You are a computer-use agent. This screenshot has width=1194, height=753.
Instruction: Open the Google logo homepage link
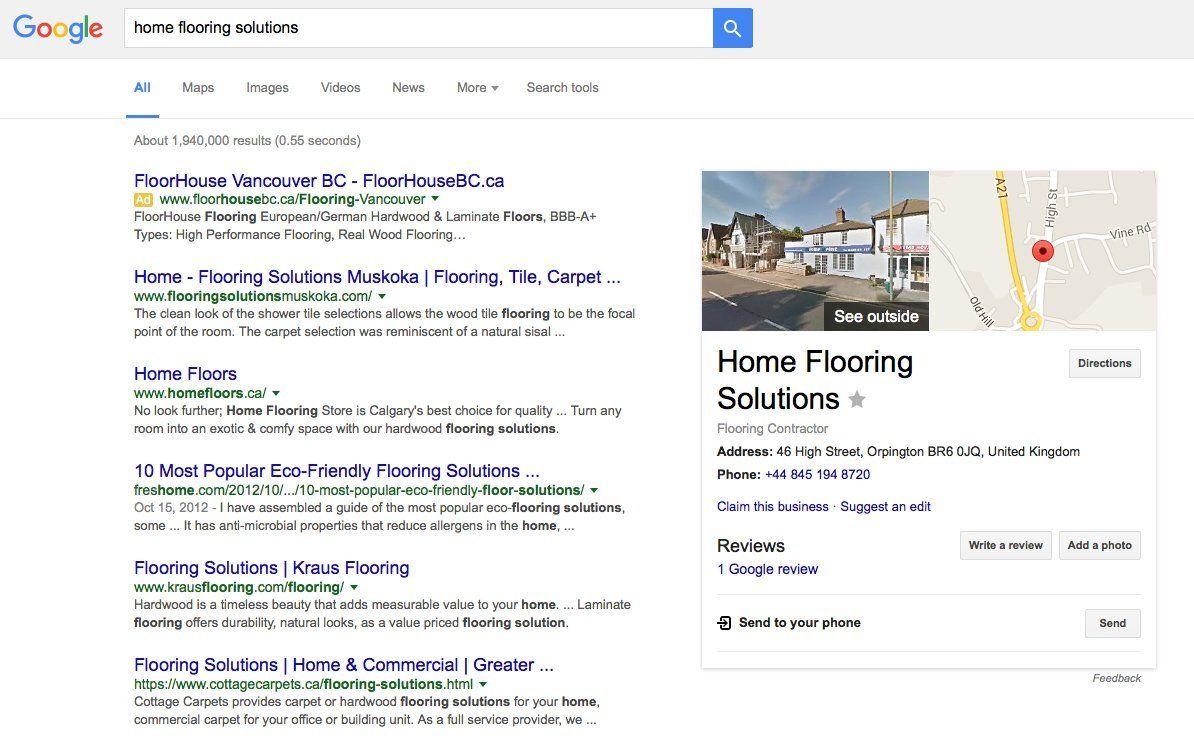point(58,29)
